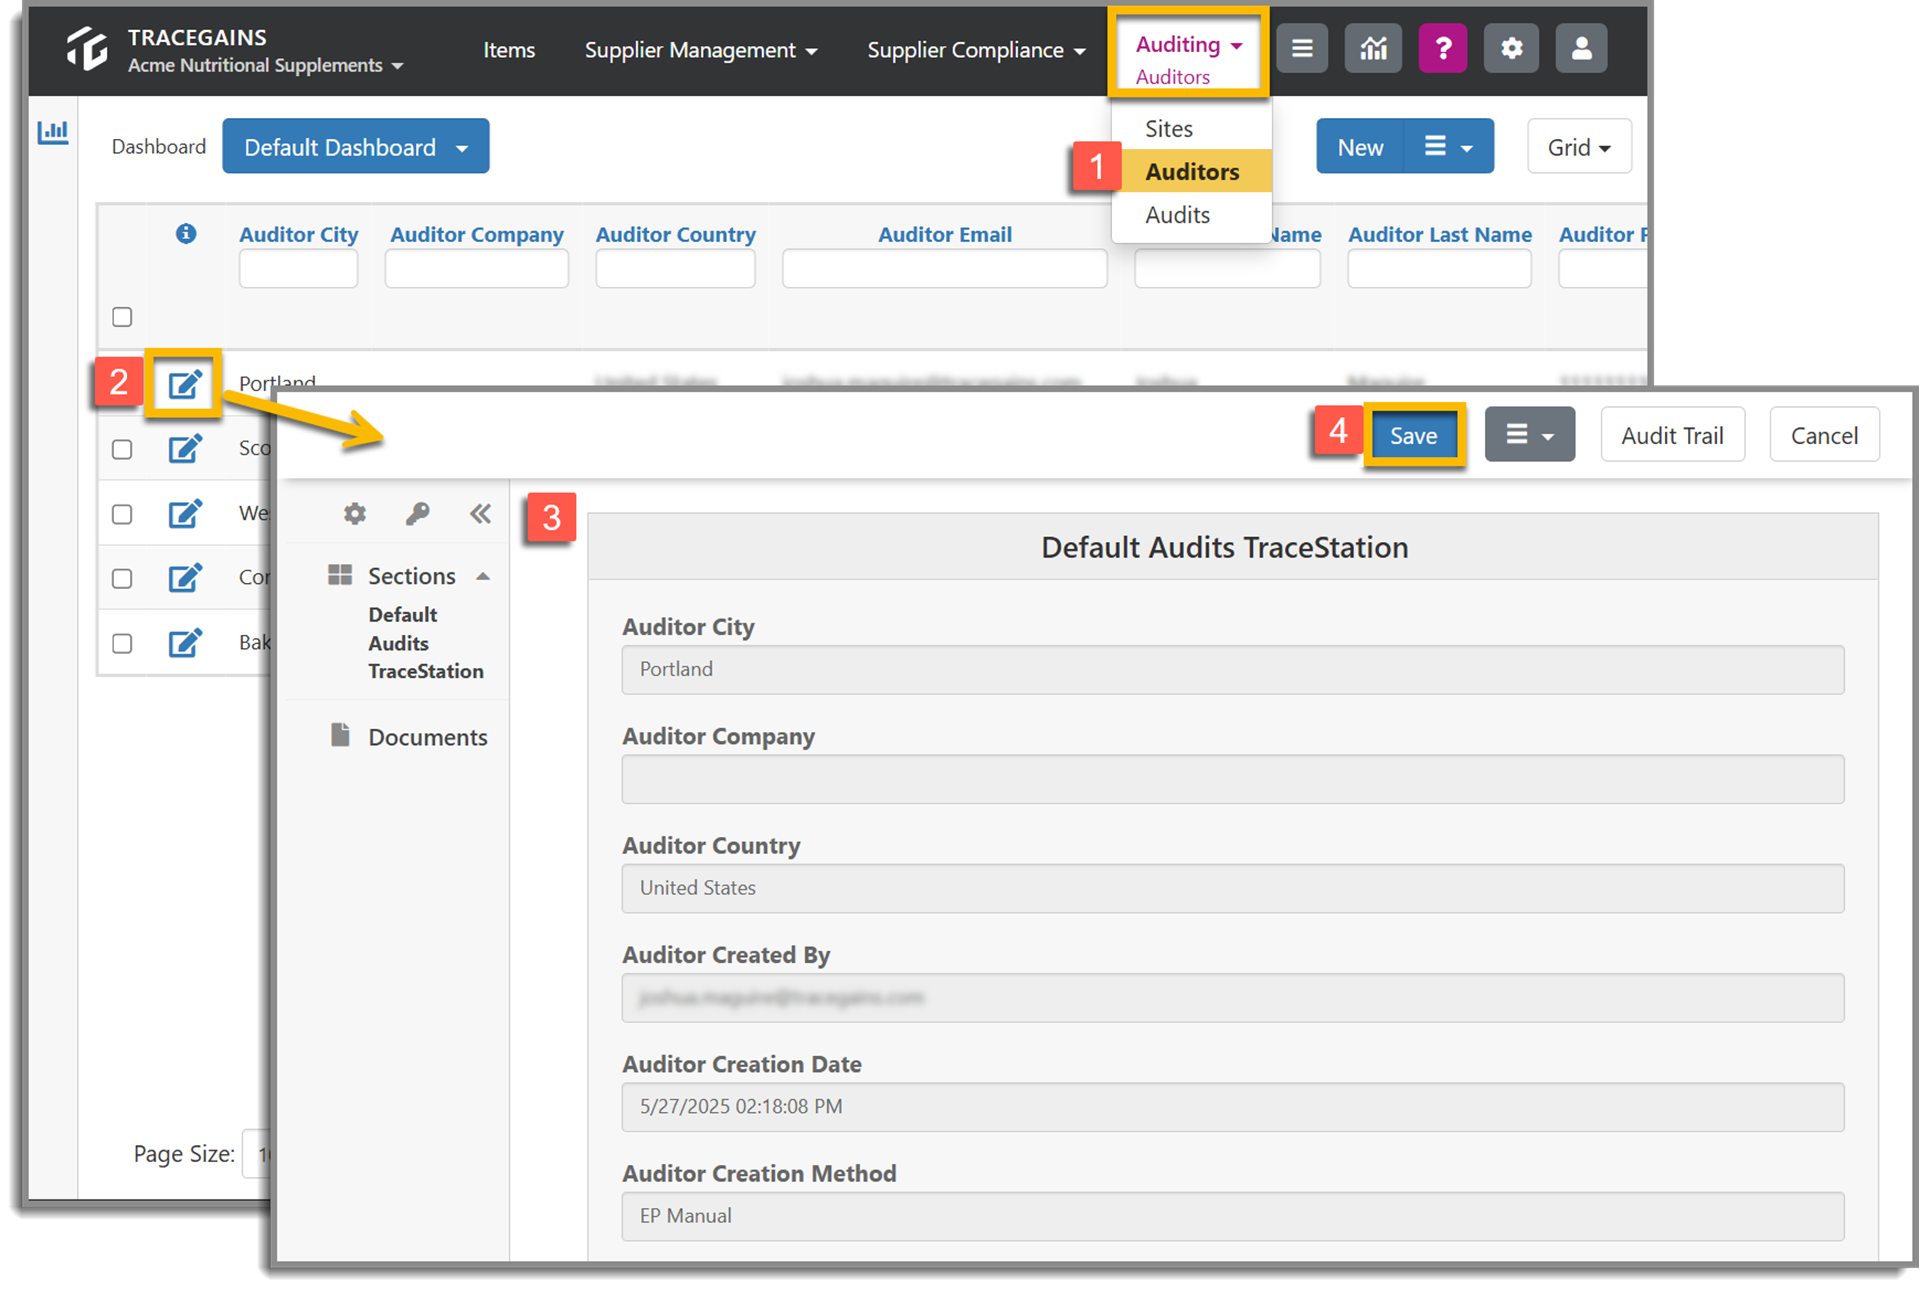
Task: Click the Auditor Last Name filter box
Action: (x=1439, y=269)
